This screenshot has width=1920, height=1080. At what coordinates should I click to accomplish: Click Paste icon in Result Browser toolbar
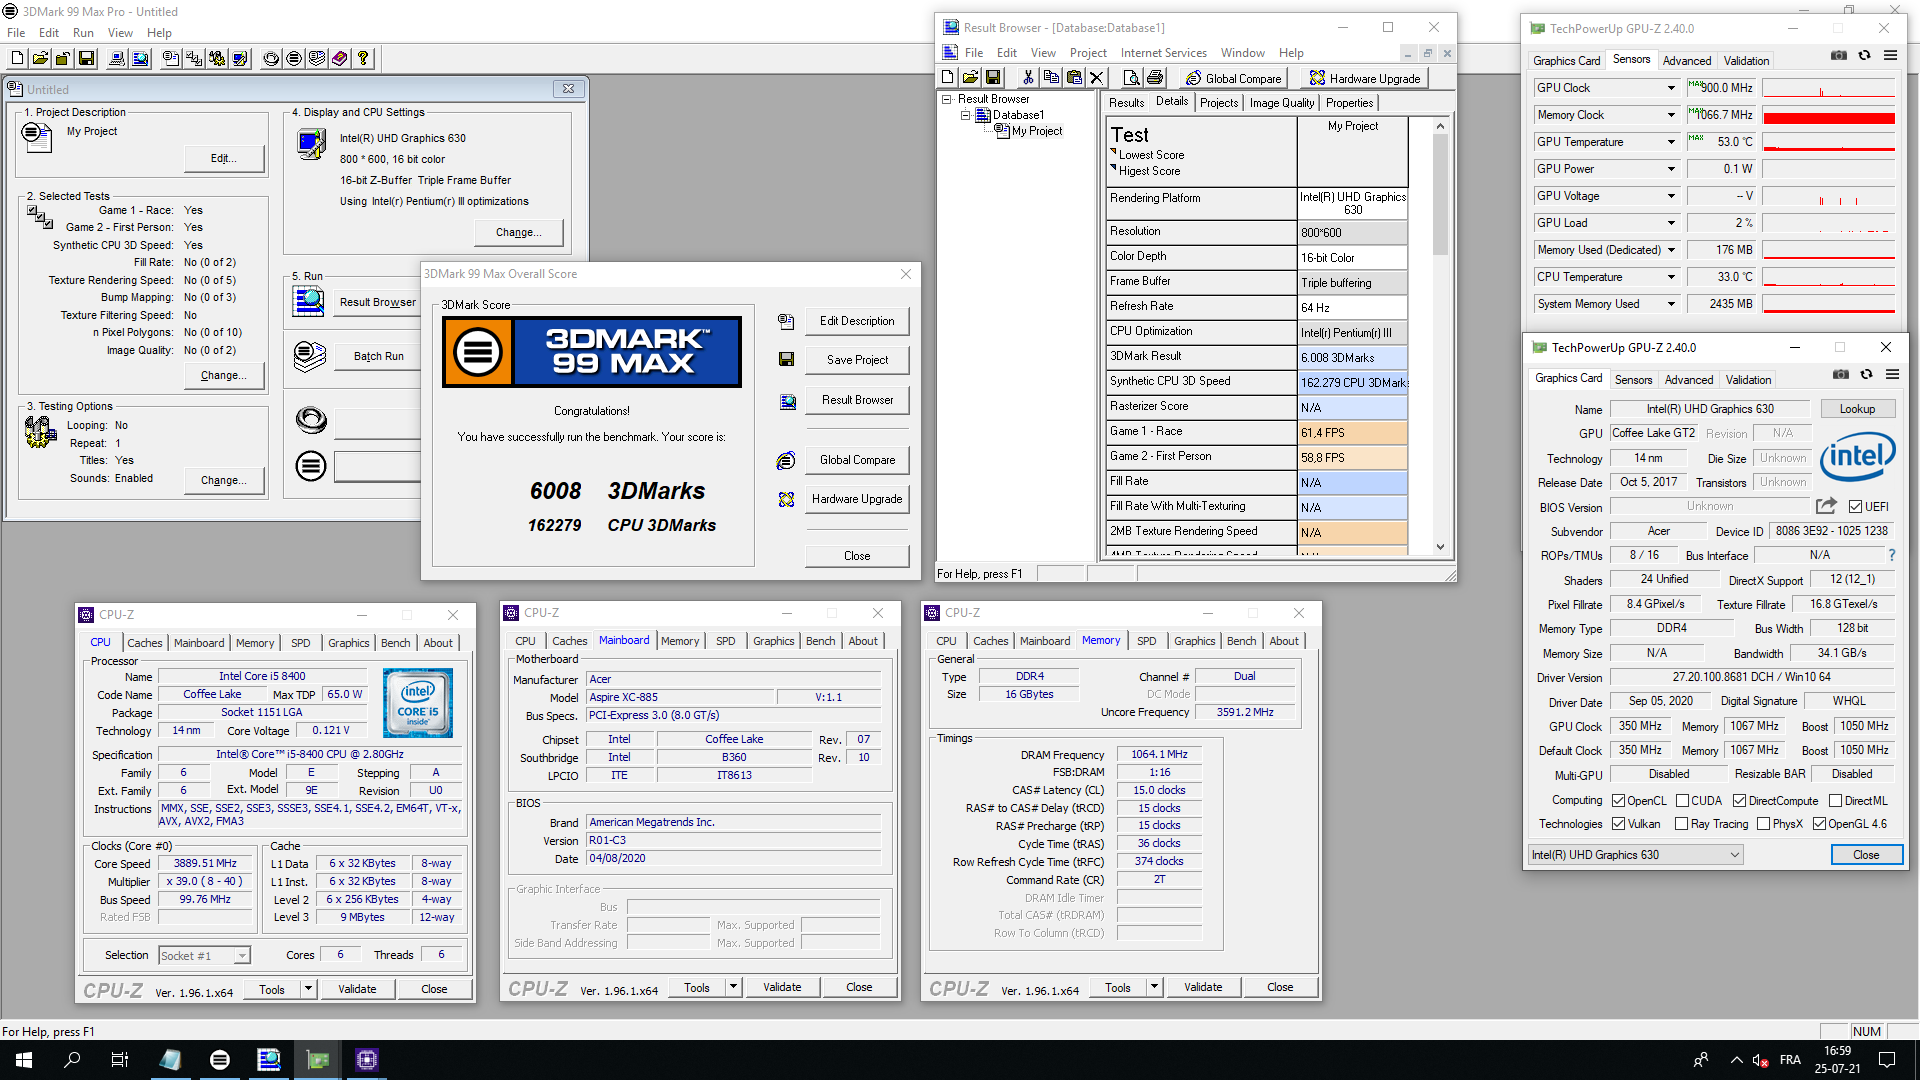click(x=1074, y=78)
